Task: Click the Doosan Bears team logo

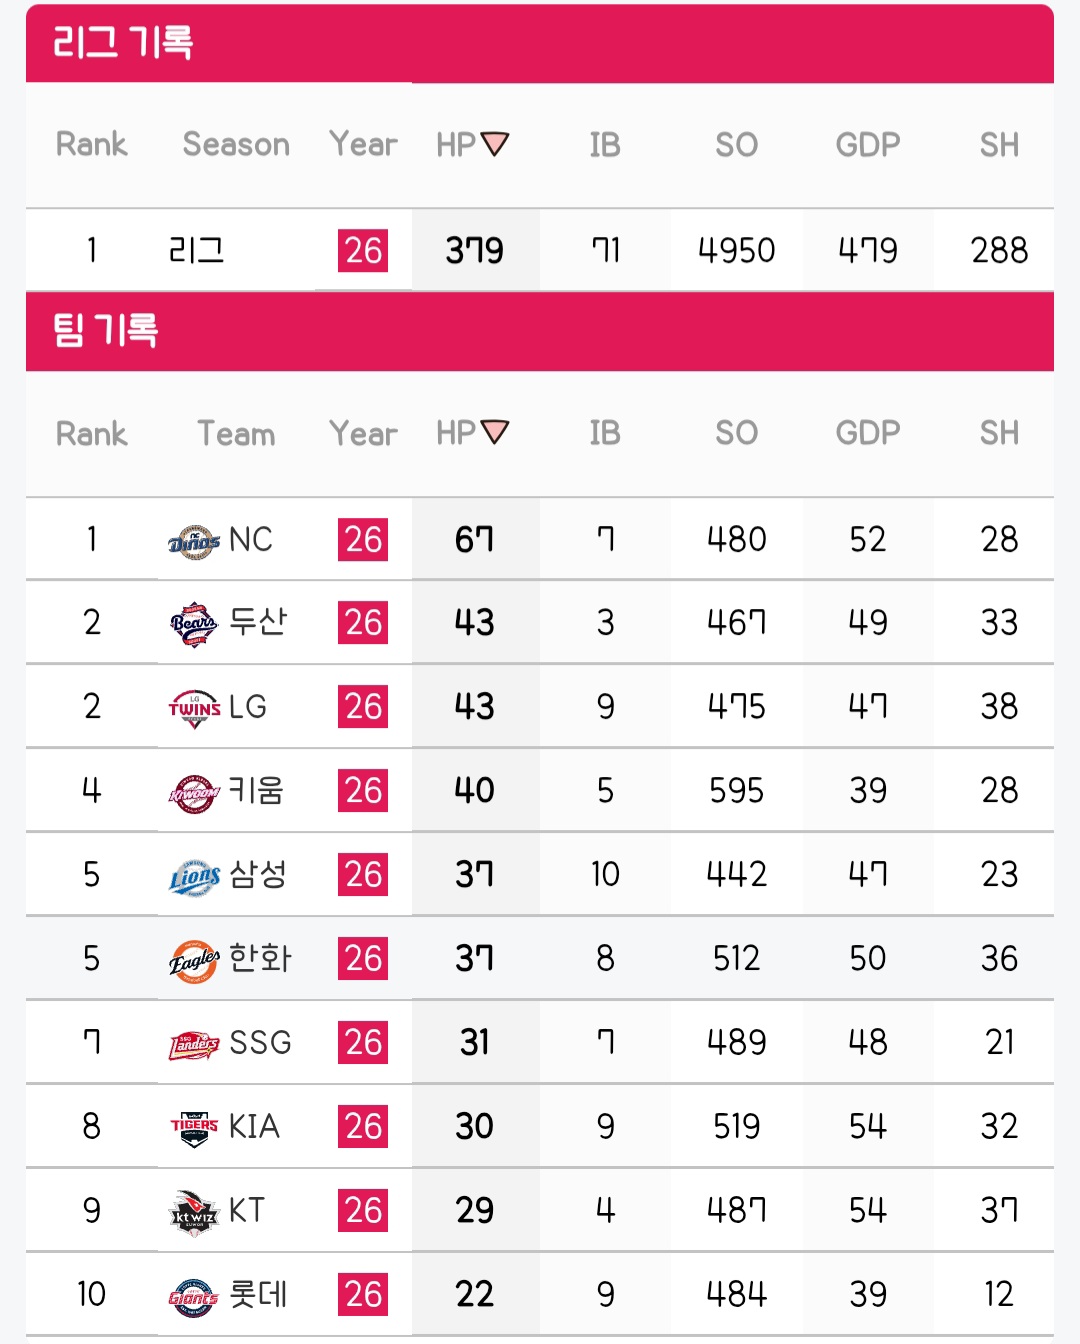Action: (194, 625)
